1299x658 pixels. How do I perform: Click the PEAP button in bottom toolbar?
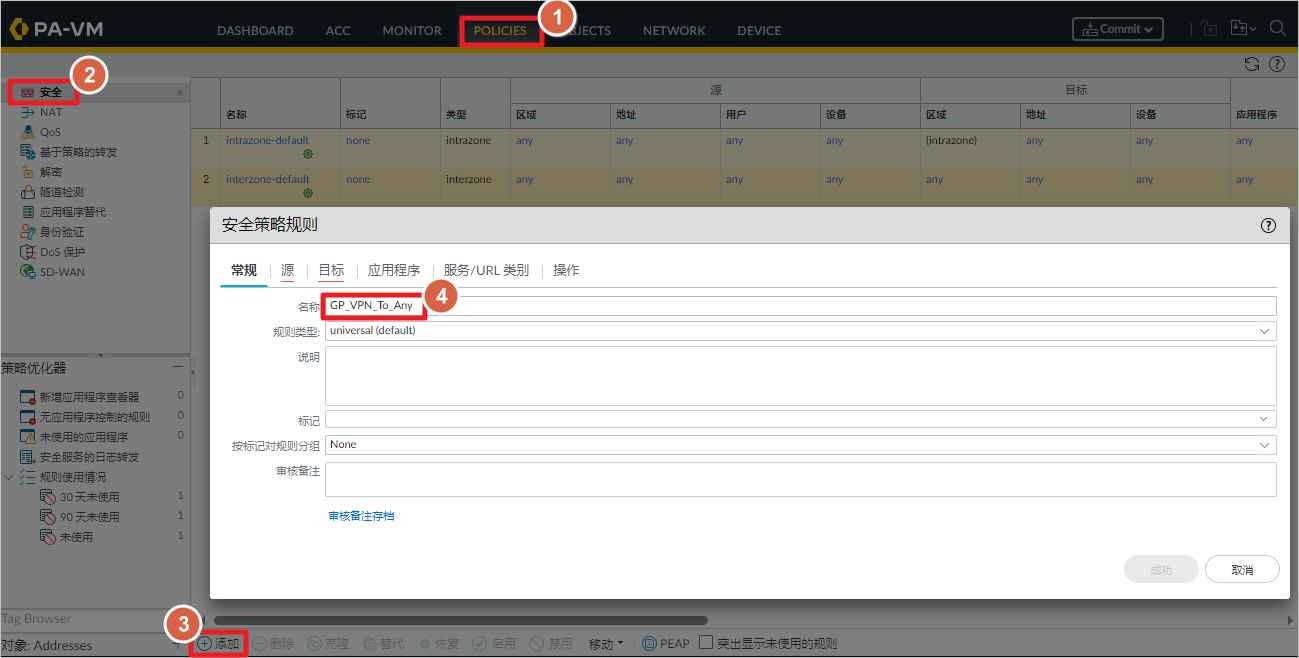[x=666, y=644]
